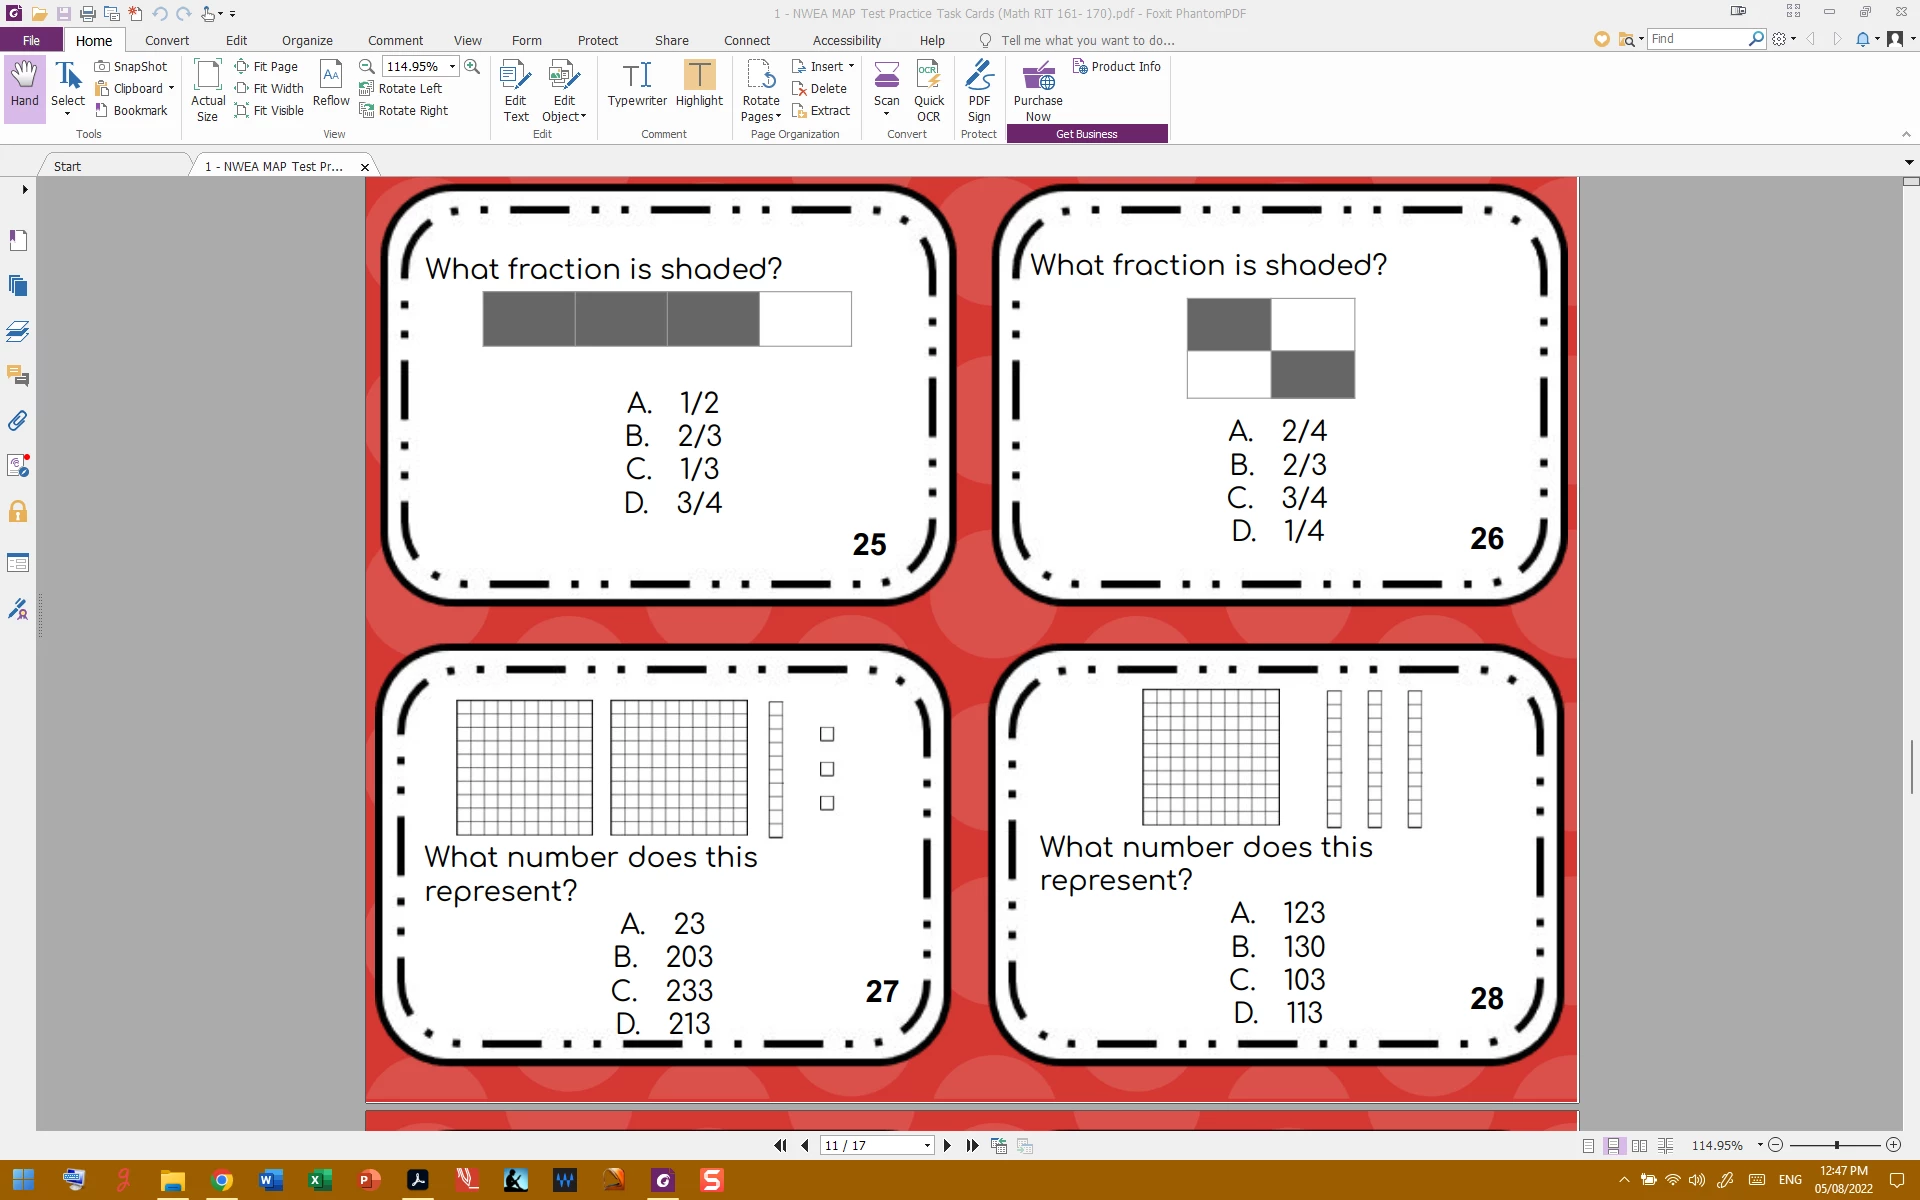Toggle single page view mode
The width and height of the screenshot is (1920, 1200).
(x=1589, y=1146)
